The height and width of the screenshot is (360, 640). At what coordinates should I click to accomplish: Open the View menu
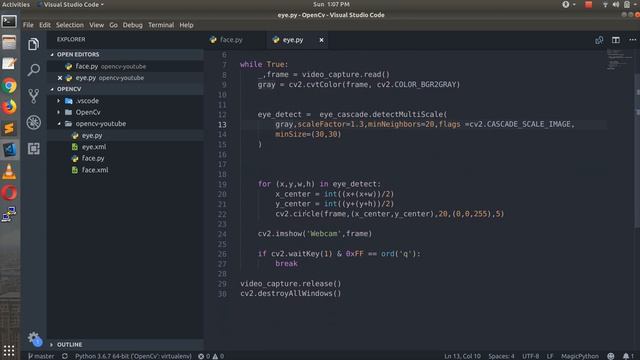click(x=96, y=25)
